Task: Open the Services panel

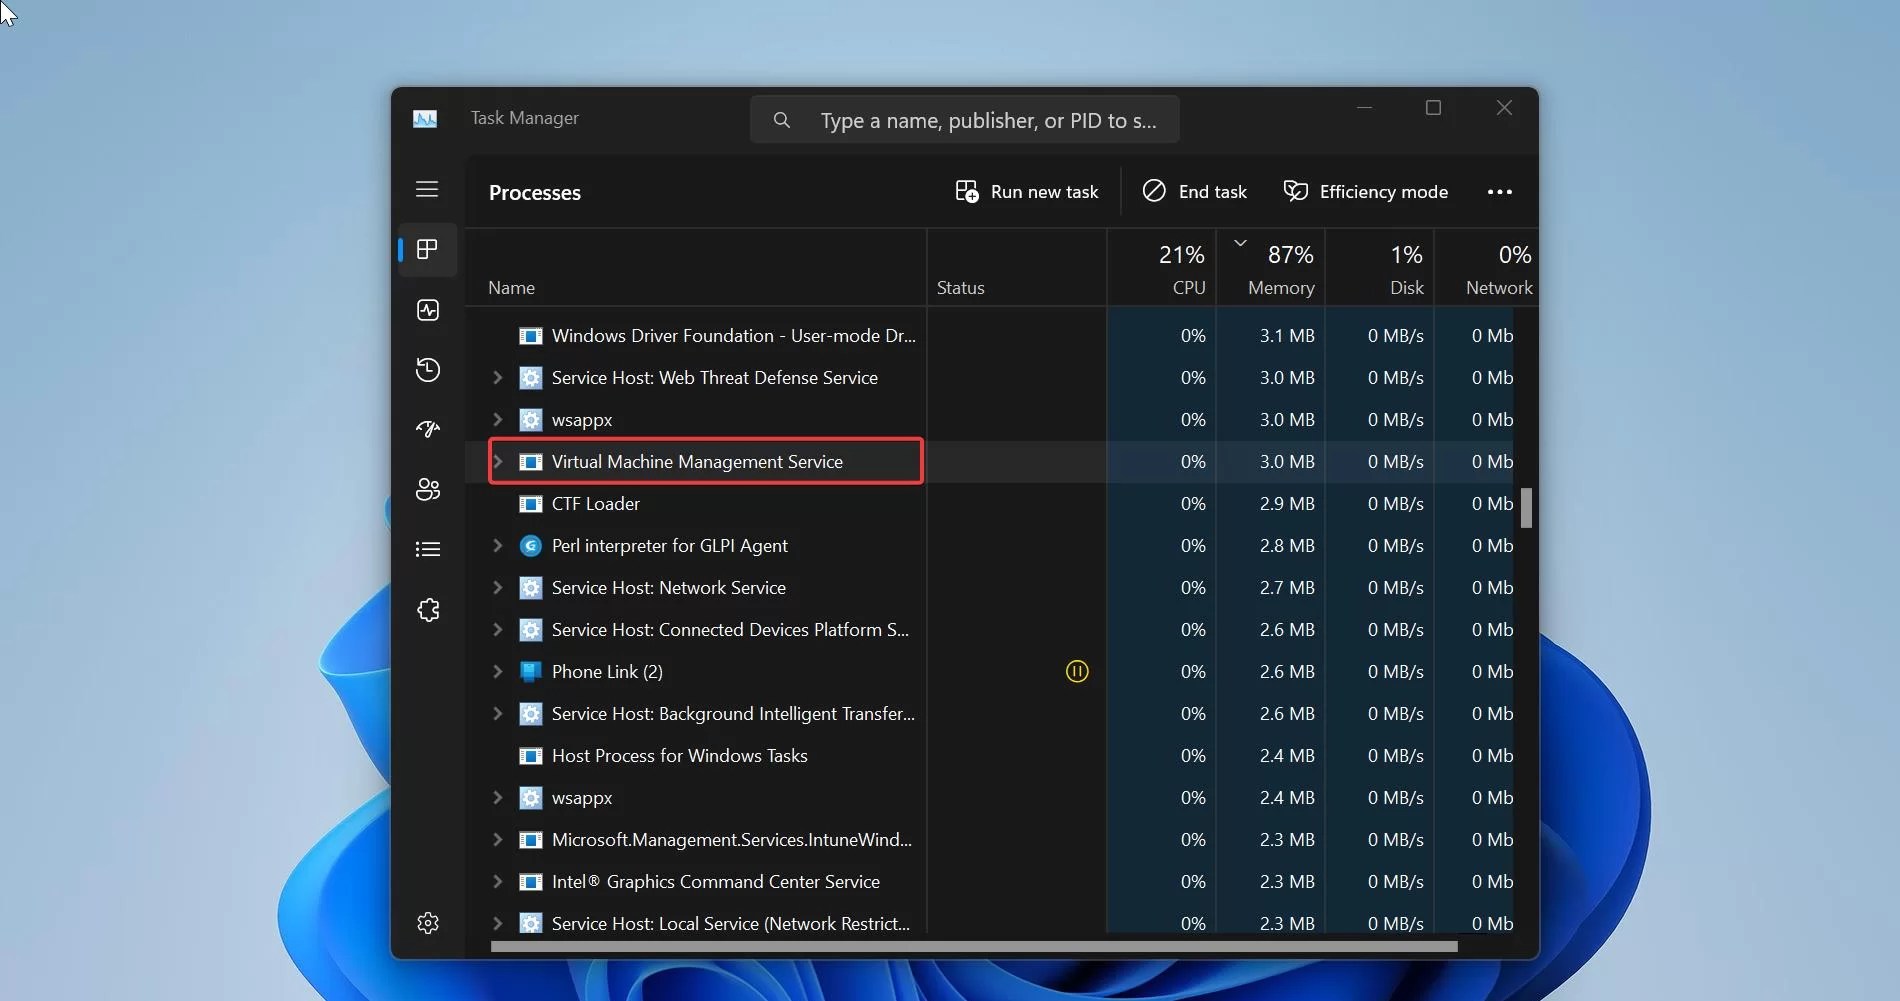Action: click(x=427, y=609)
